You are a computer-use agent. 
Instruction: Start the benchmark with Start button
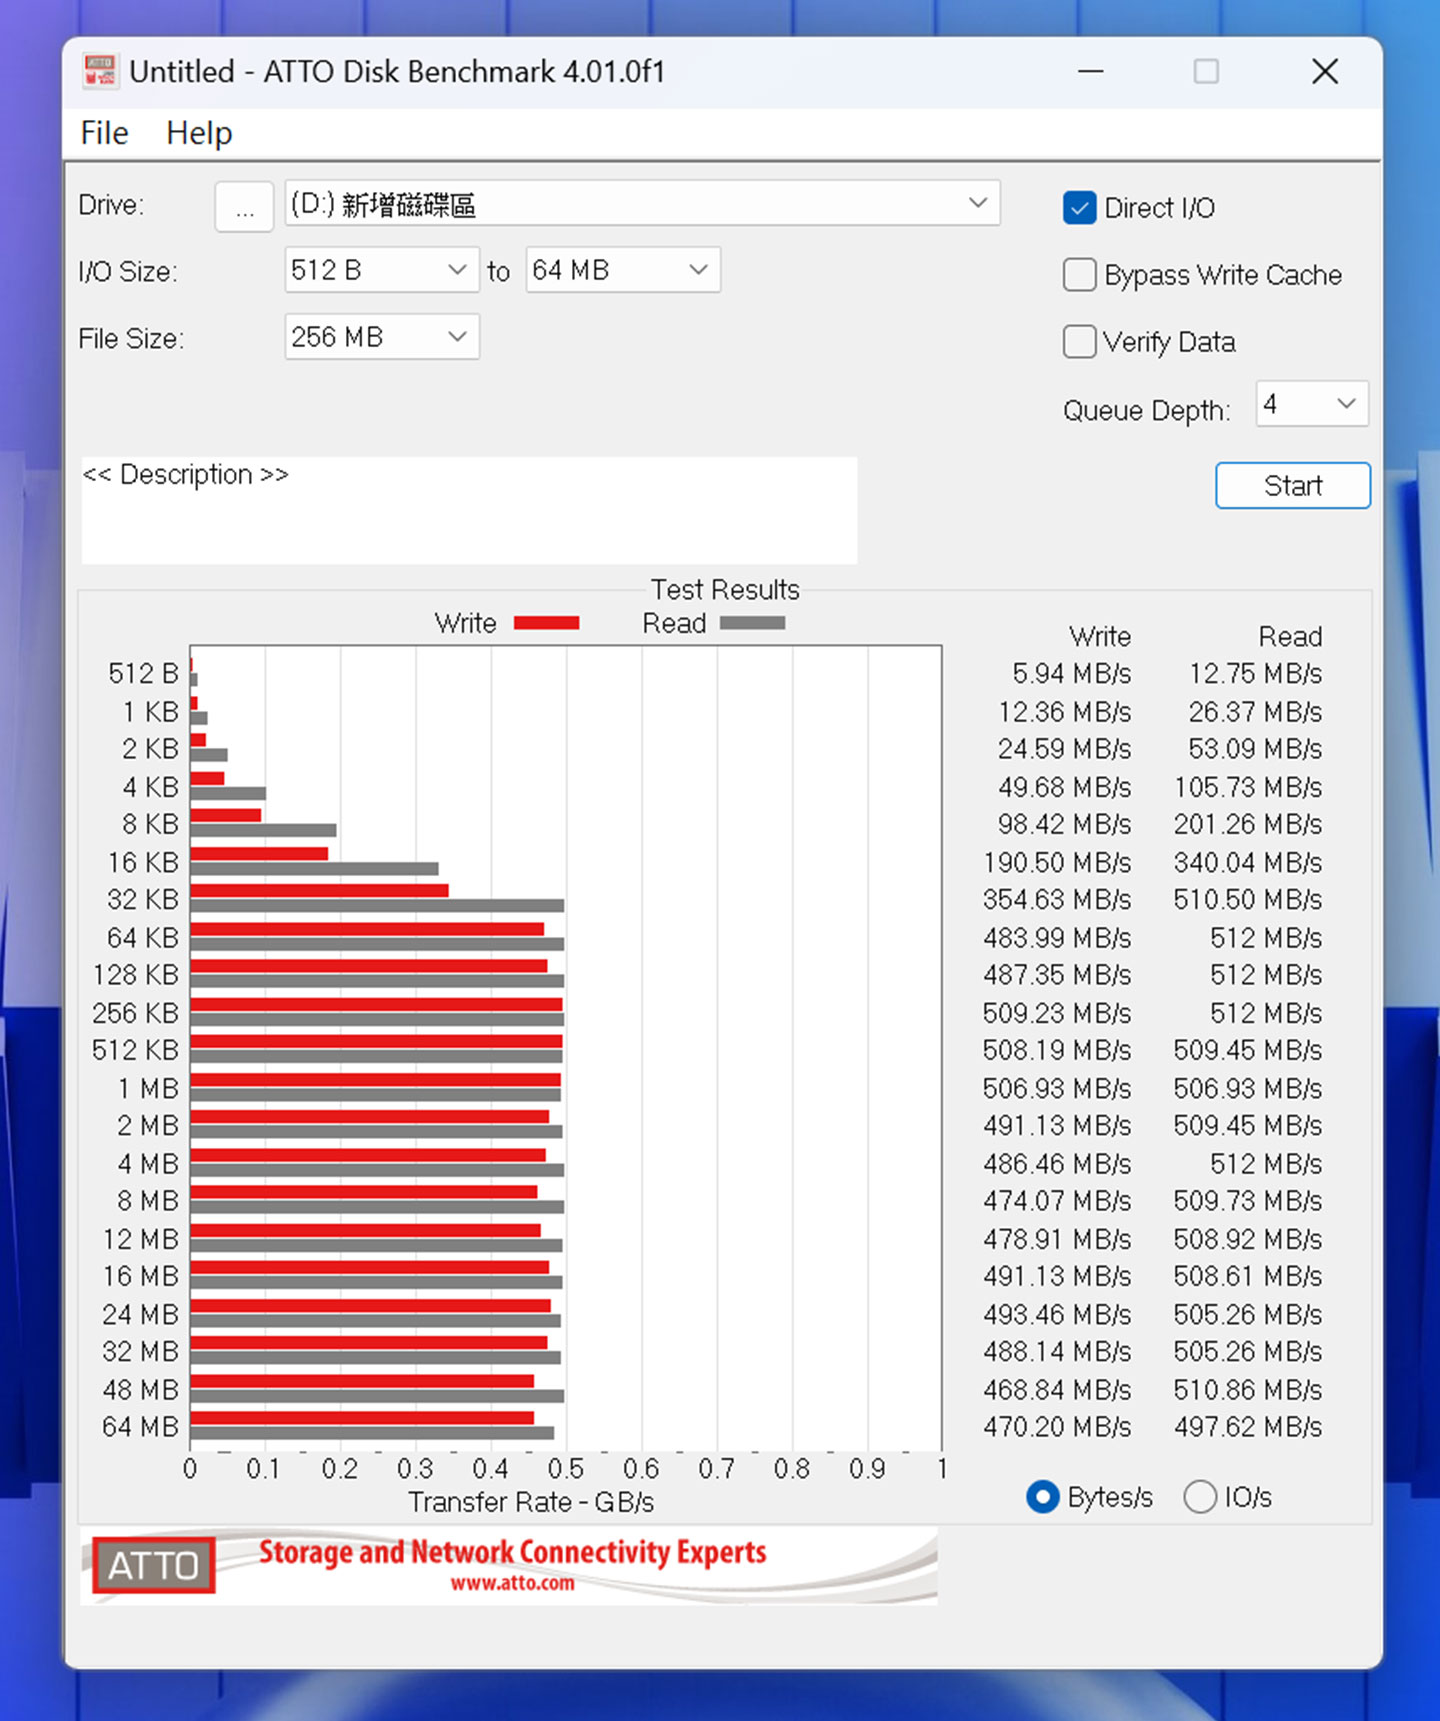click(1293, 486)
